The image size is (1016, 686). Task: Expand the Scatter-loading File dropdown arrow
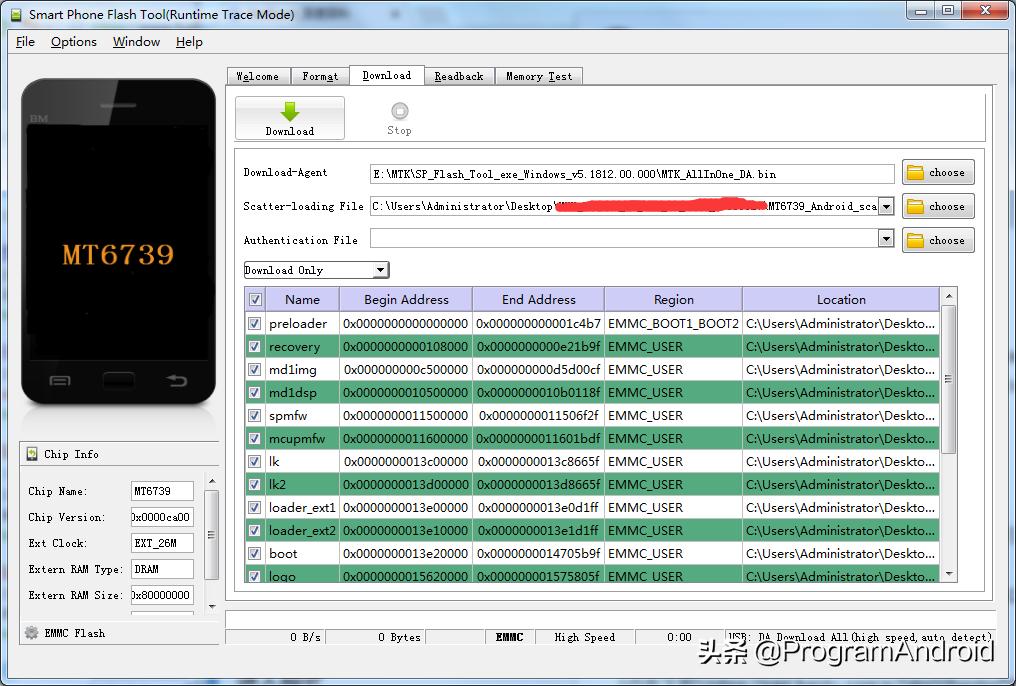[884, 206]
